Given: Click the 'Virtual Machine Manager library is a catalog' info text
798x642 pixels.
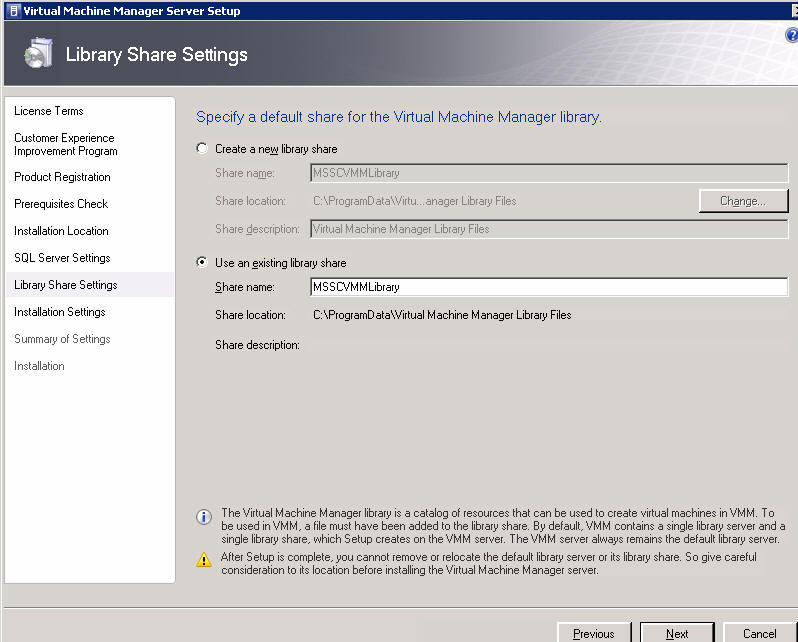Looking at the screenshot, I should point(503,526).
